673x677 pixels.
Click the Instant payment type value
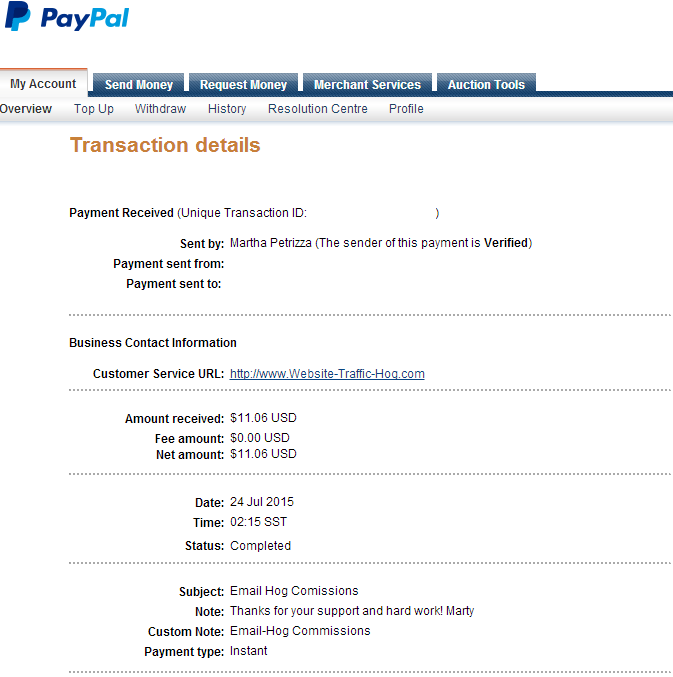pyautogui.click(x=248, y=651)
